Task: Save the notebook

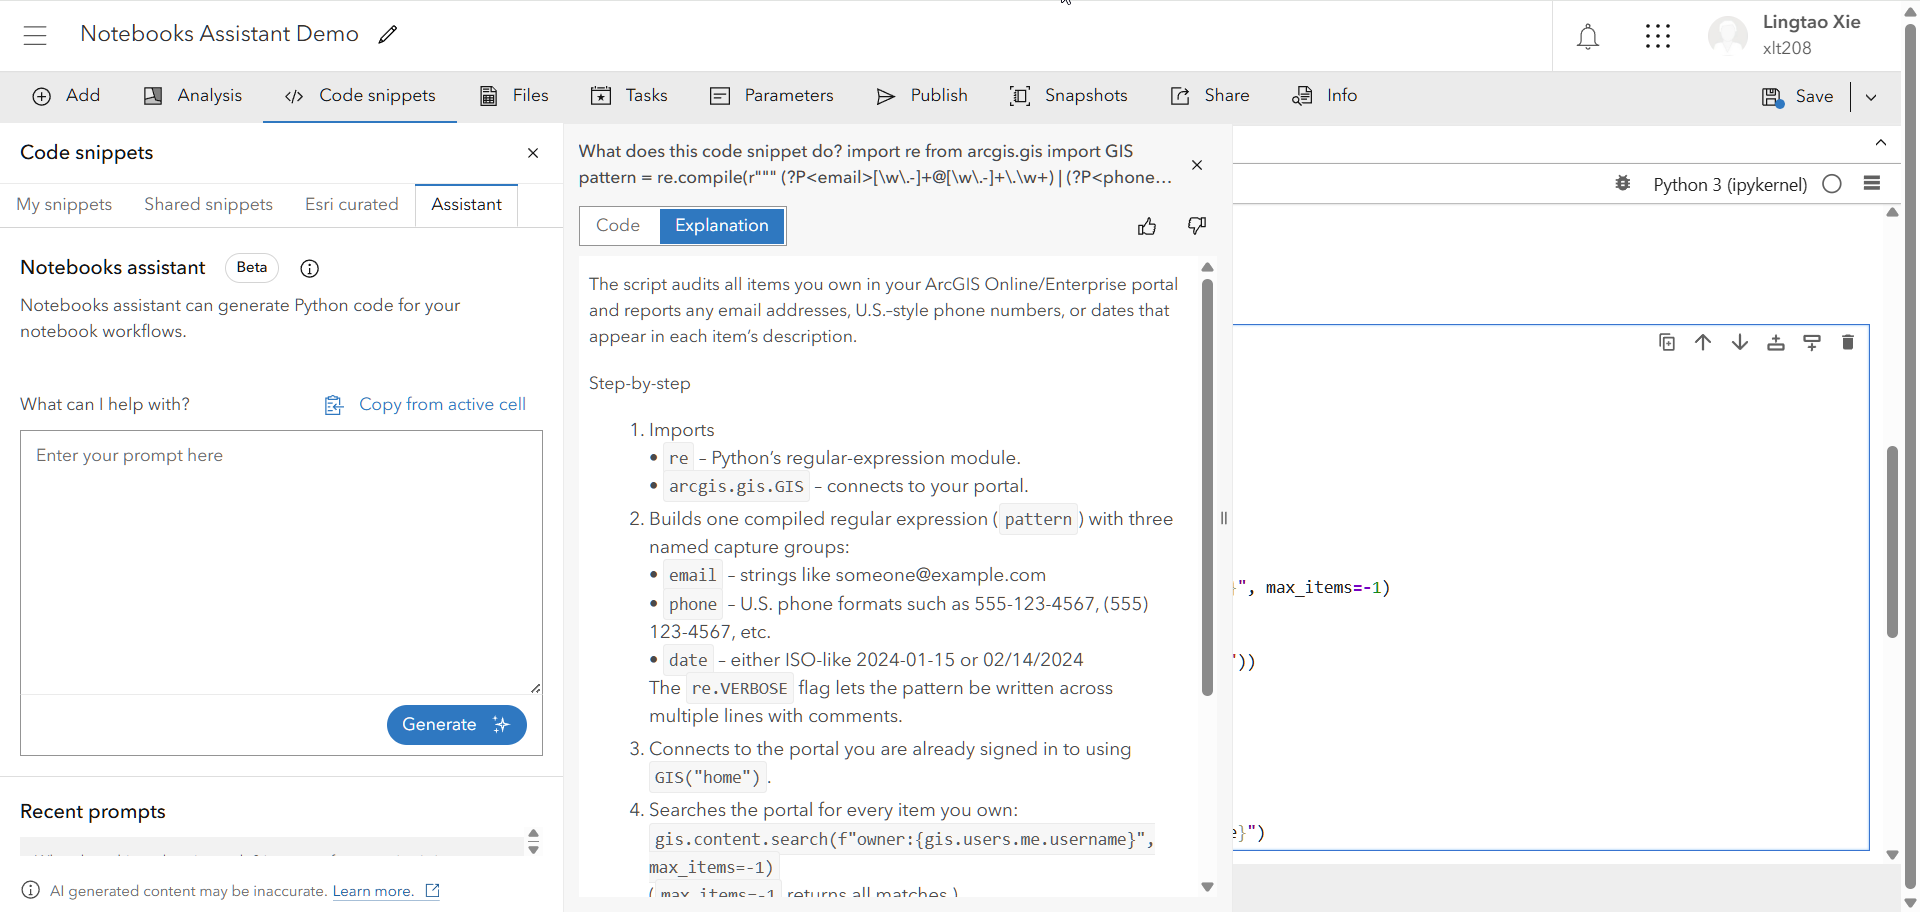Action: (x=1797, y=97)
